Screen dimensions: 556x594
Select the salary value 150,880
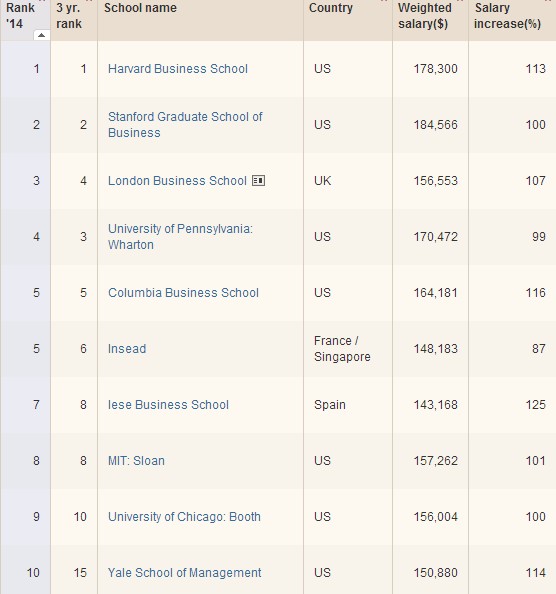point(435,573)
